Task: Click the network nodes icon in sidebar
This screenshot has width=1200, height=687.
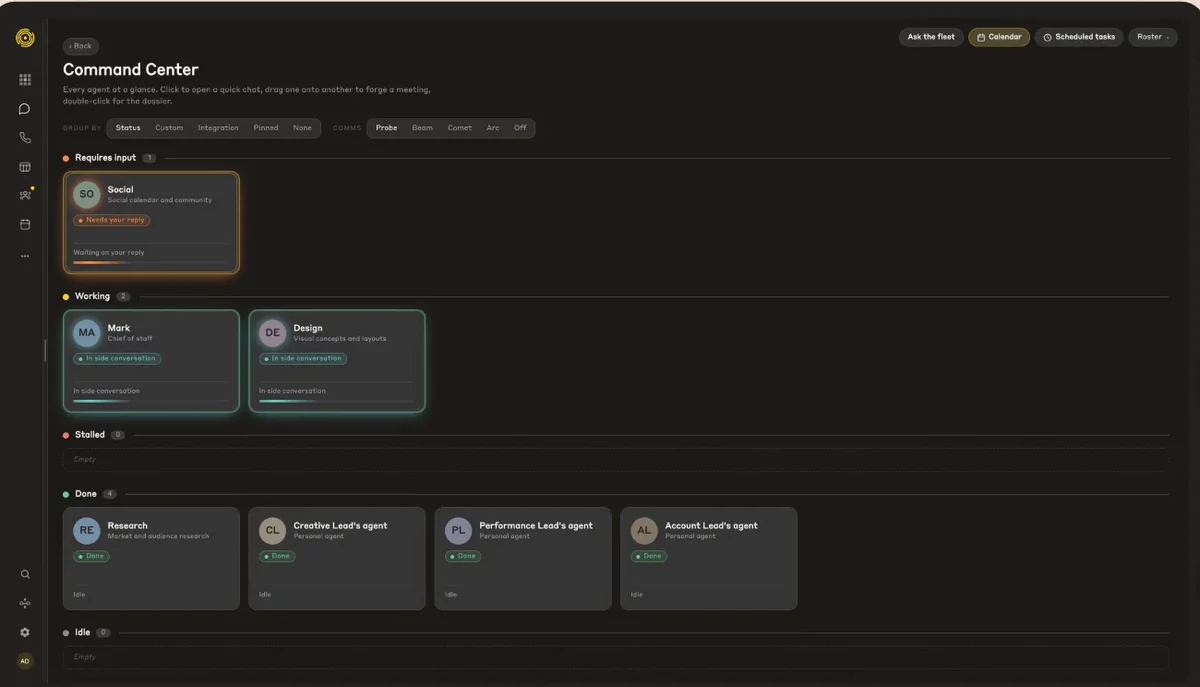Action: tap(25, 603)
